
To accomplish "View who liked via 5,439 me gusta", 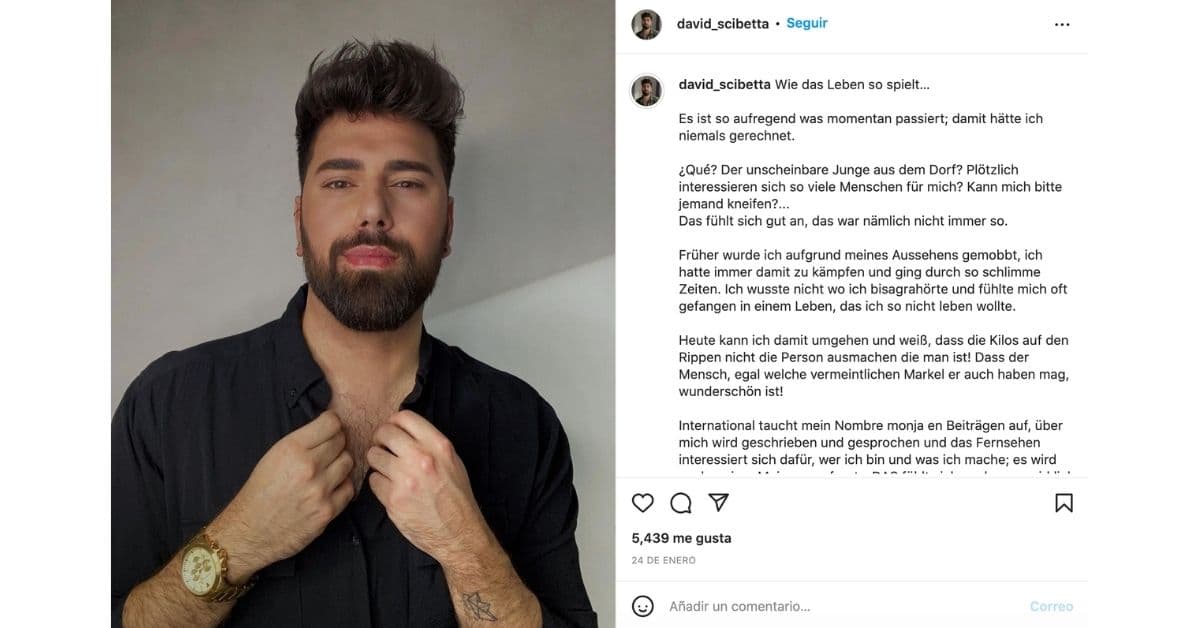I will point(681,538).
